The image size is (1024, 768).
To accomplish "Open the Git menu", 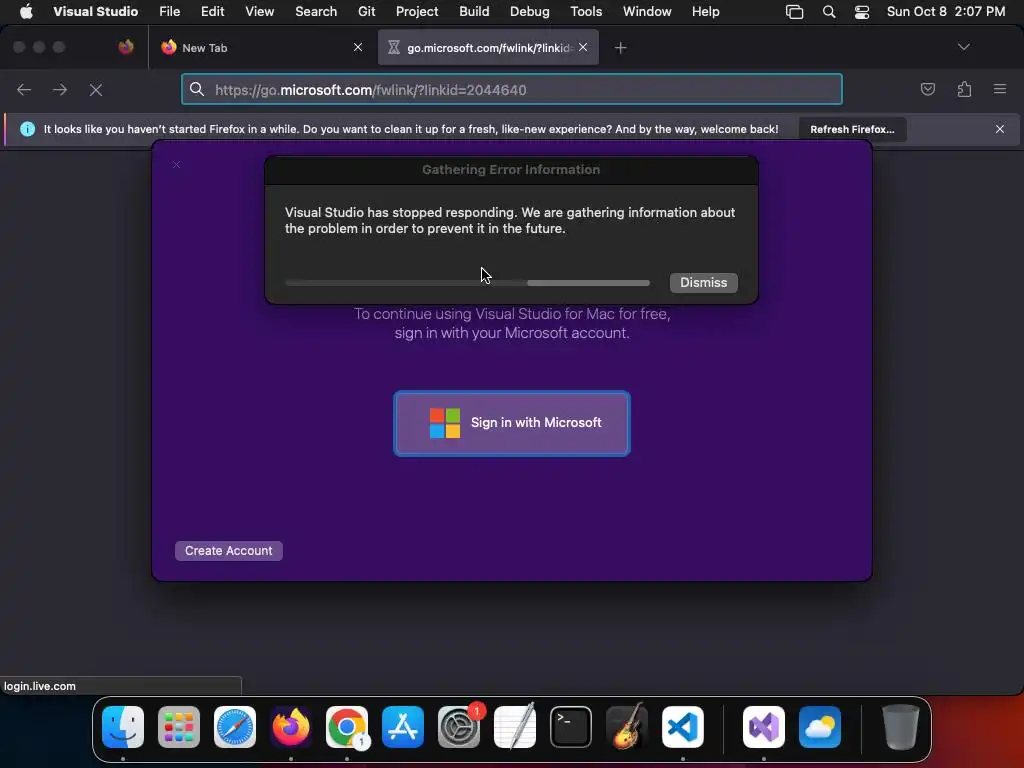I will [x=366, y=12].
